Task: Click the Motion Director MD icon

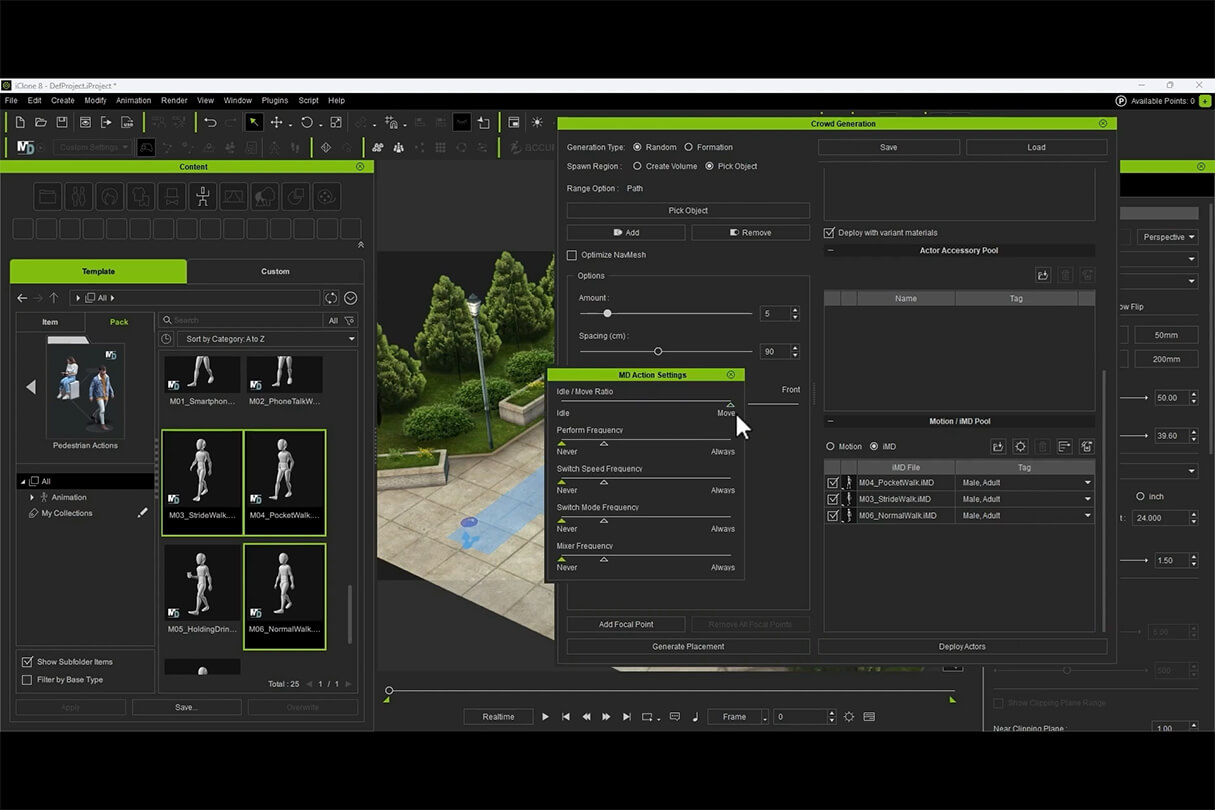Action: [25, 147]
